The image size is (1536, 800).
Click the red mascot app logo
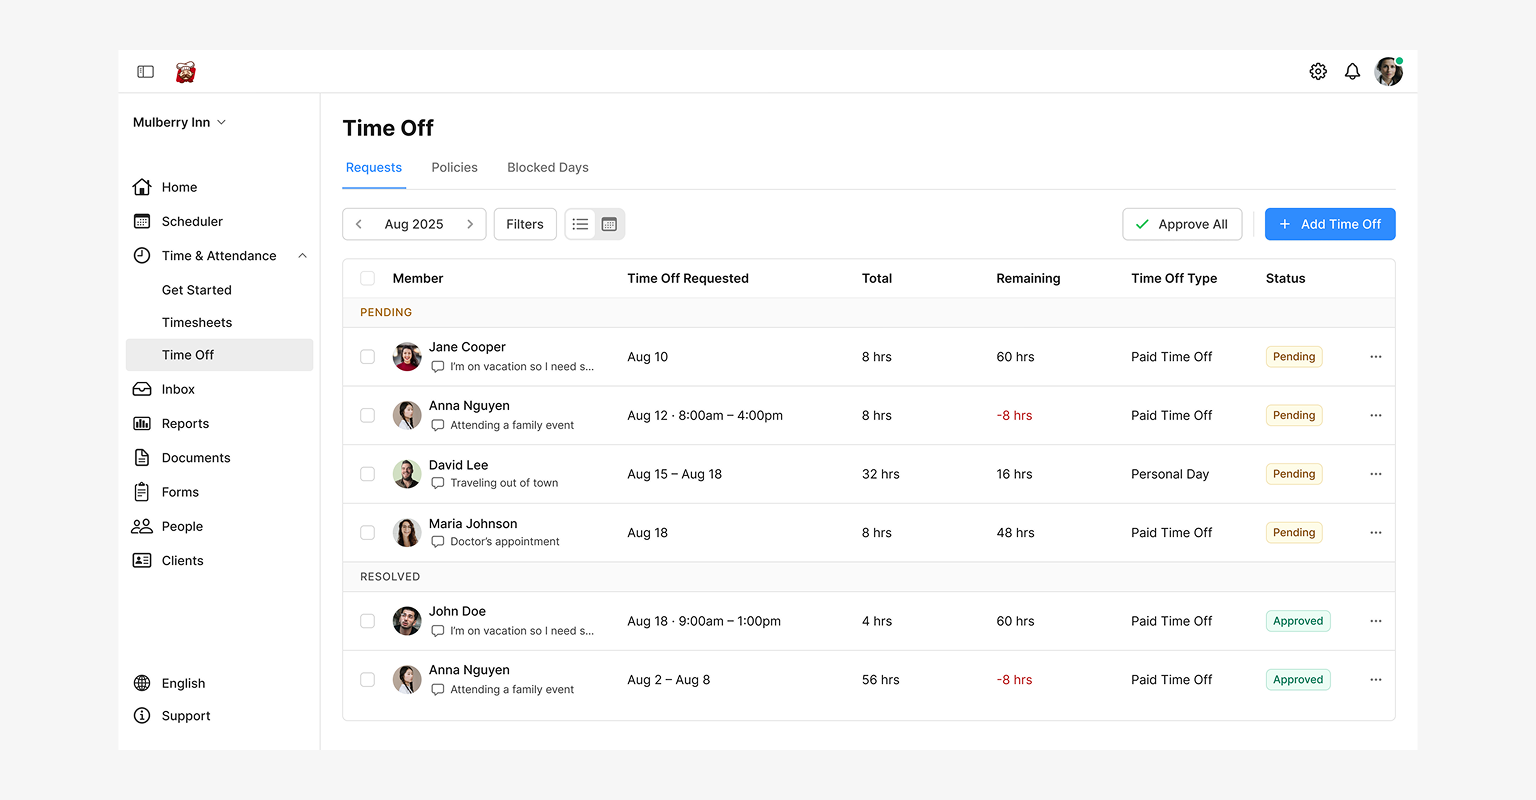point(185,72)
